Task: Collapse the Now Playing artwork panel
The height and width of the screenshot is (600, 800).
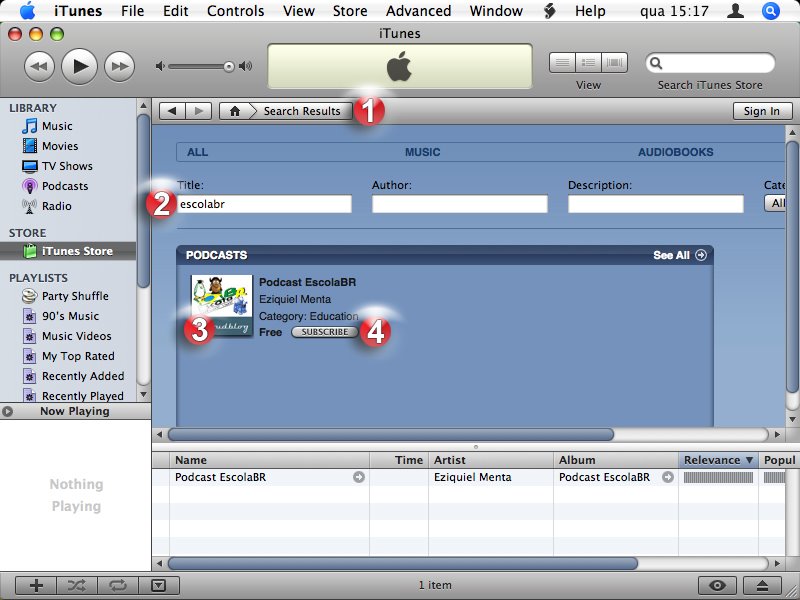Action: click(x=7, y=411)
